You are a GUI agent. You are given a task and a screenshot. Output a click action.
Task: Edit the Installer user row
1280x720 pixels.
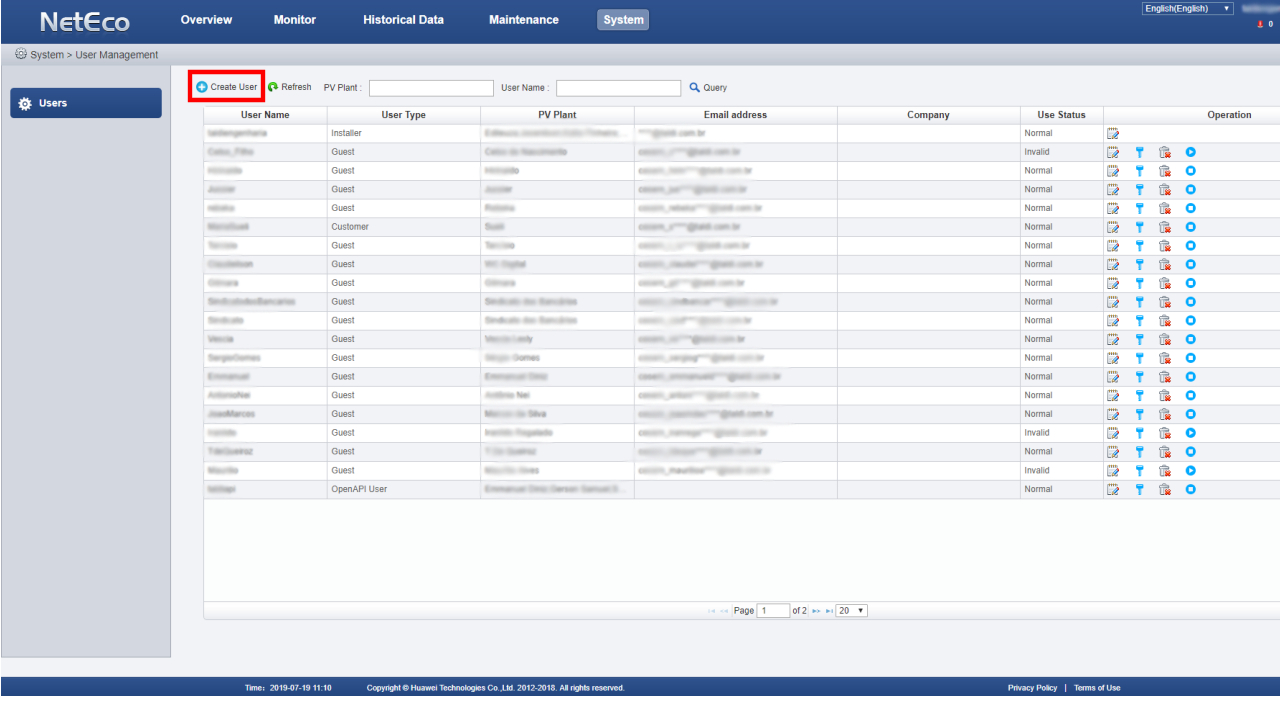[x=1112, y=133]
